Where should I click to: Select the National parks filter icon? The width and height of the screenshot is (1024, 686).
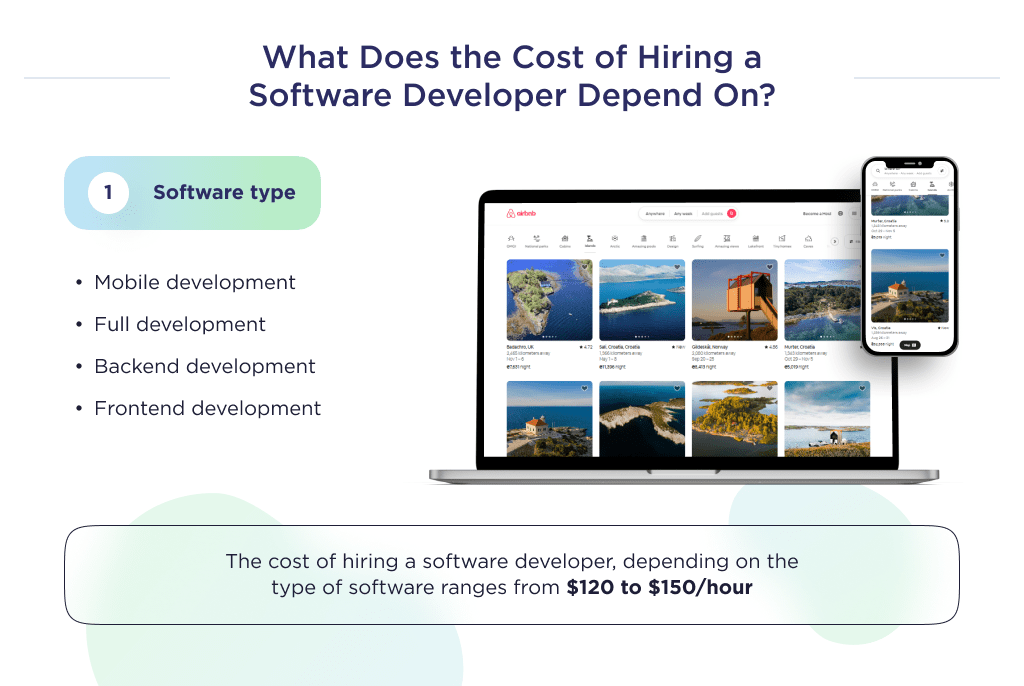[x=535, y=240]
